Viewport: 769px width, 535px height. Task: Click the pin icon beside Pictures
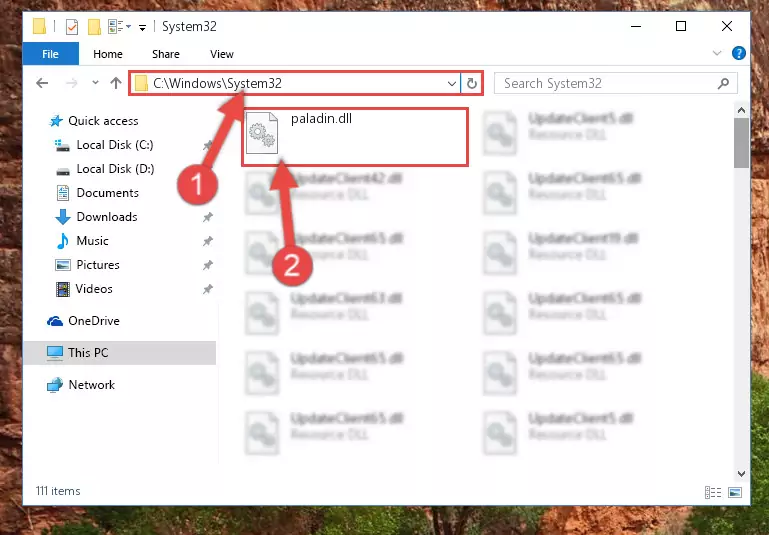coord(207,265)
